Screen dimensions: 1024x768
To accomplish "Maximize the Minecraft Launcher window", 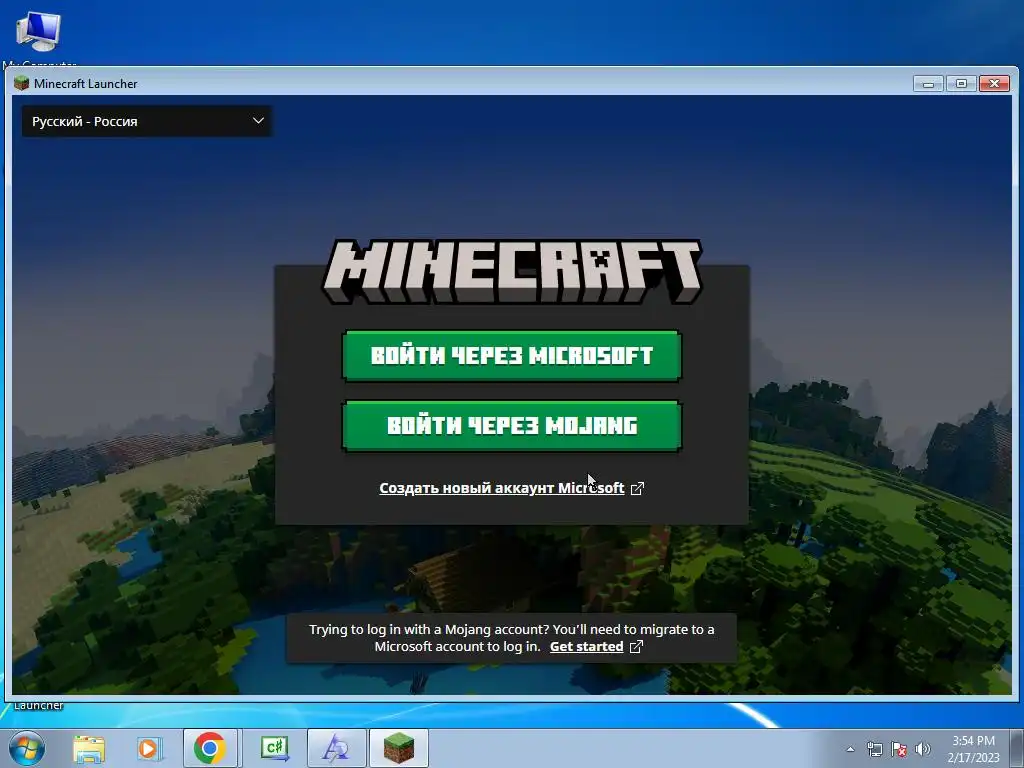I will point(961,84).
